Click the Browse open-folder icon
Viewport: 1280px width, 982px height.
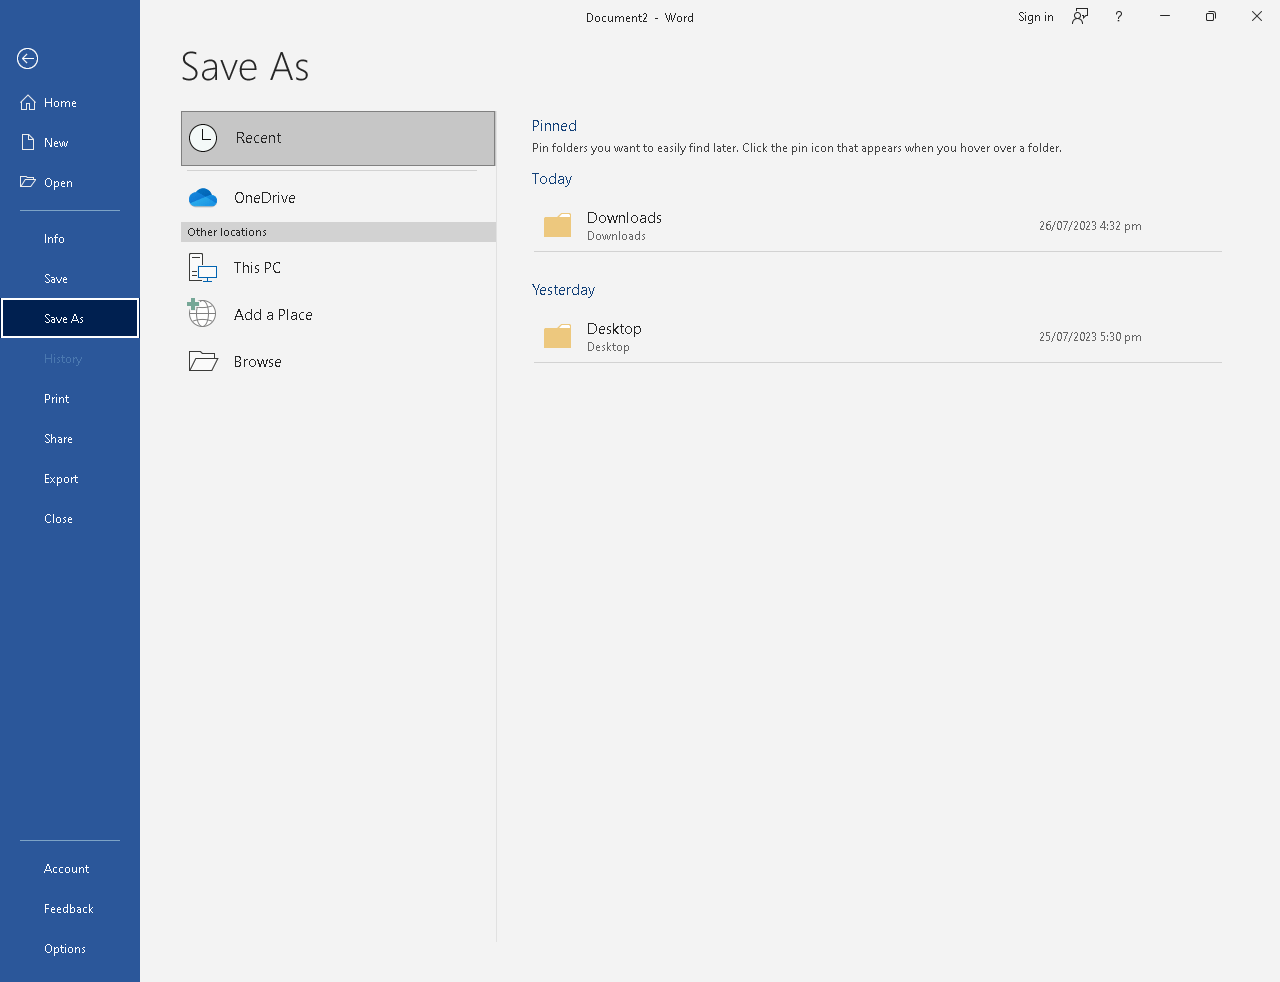pos(203,361)
